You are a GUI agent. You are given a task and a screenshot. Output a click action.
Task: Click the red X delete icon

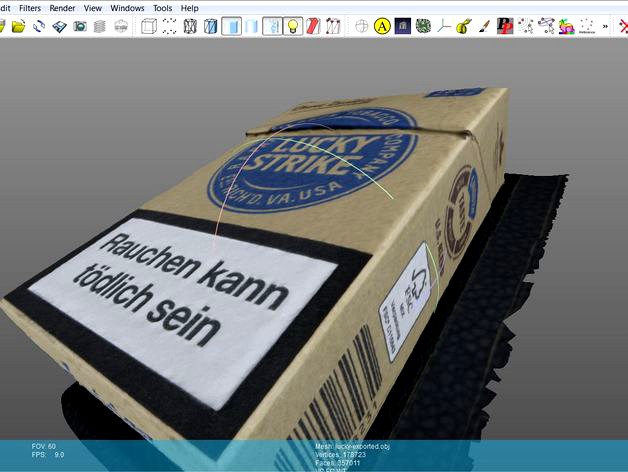tap(623, 26)
